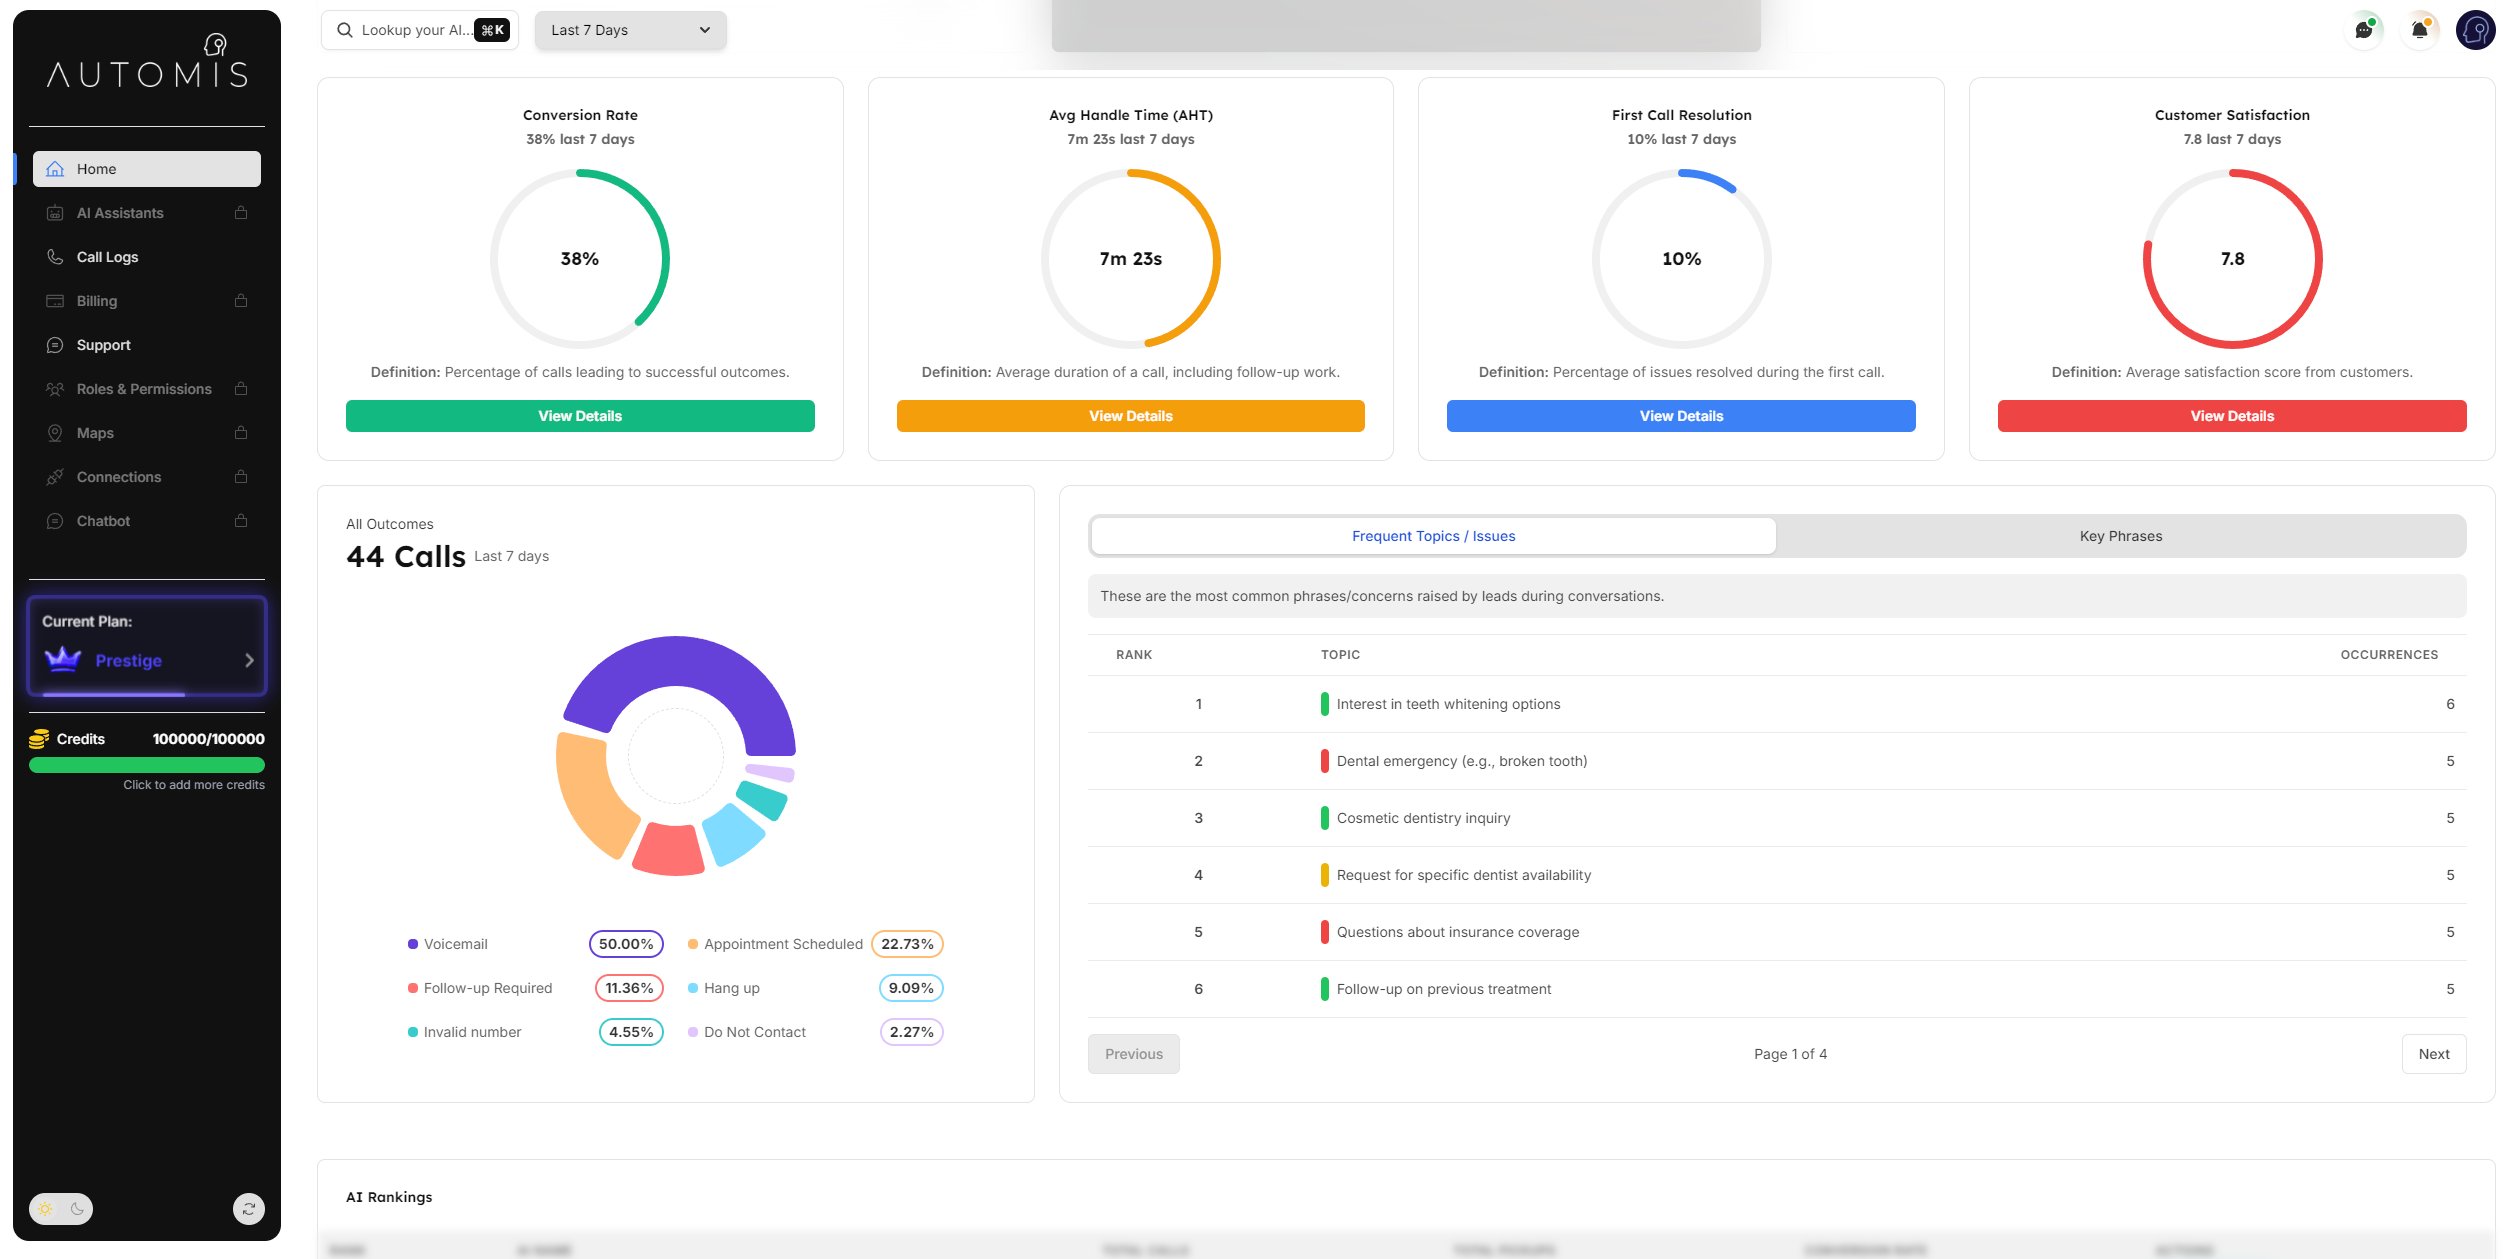
Task: Click the 'Page 1 of 4' indicator
Action: [1790, 1054]
